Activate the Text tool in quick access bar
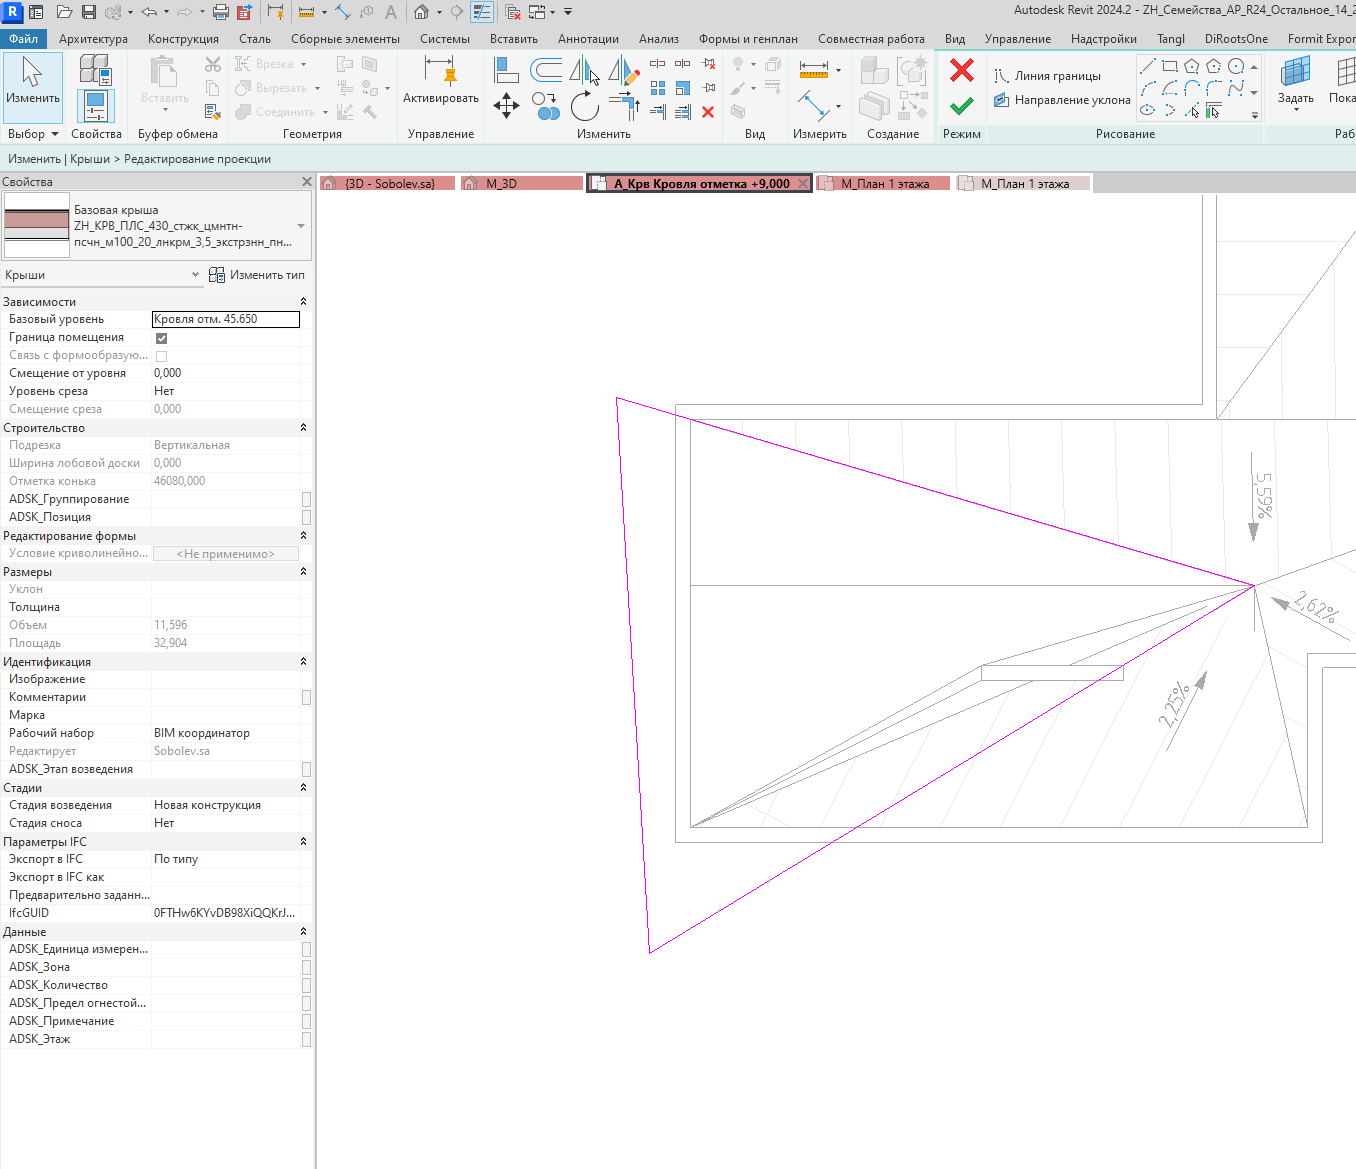This screenshot has height=1169, width=1356. tap(391, 12)
